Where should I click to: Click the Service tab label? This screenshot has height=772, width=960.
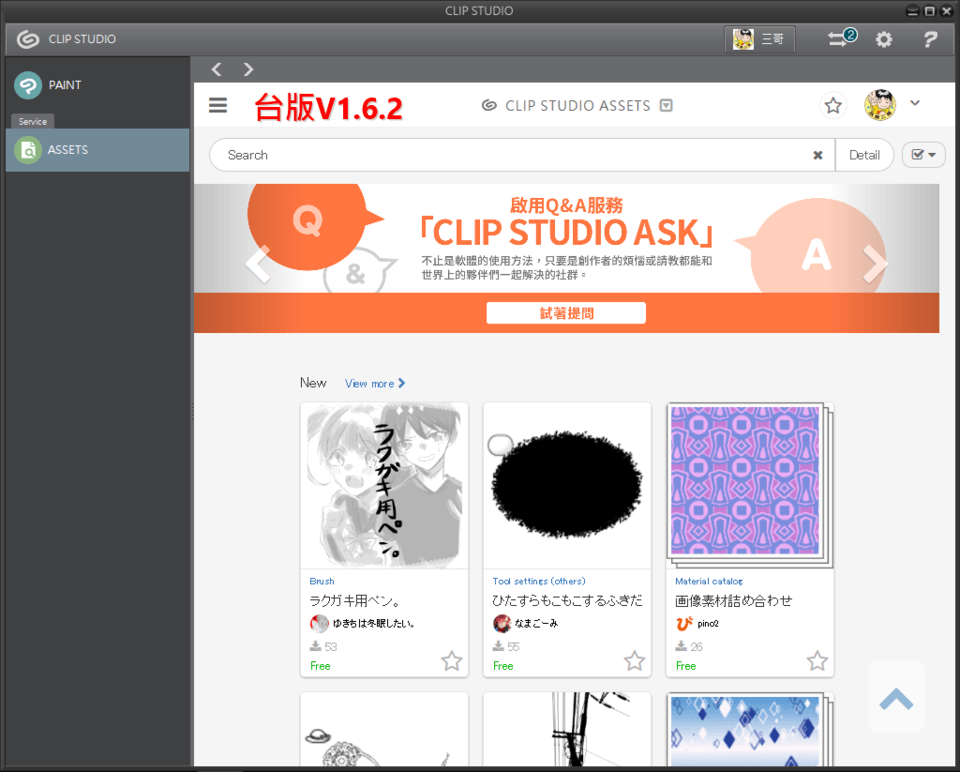click(x=32, y=121)
